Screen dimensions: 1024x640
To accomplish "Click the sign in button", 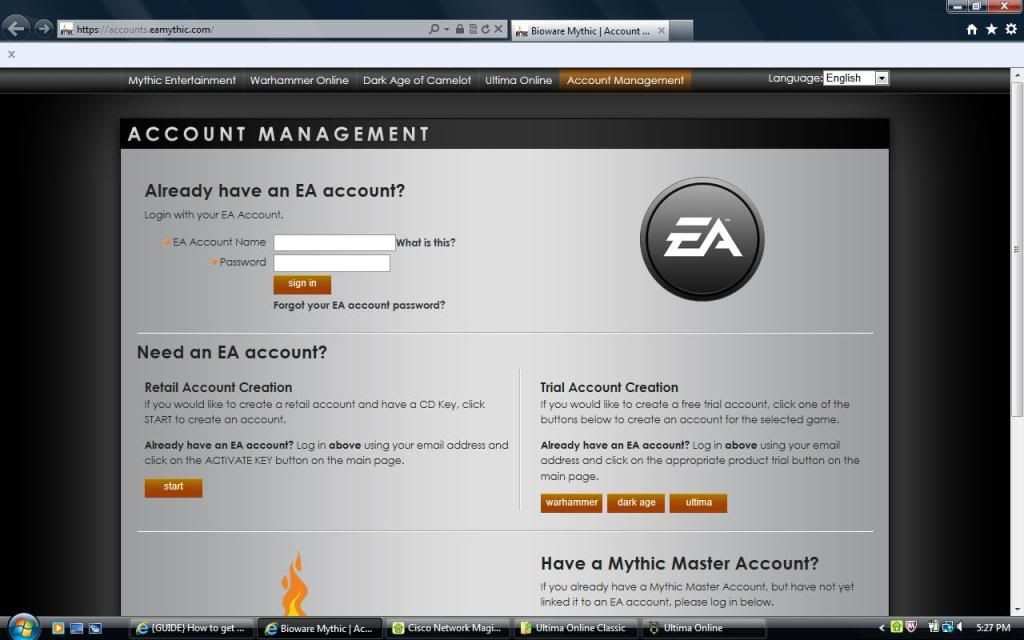I will click(x=302, y=283).
